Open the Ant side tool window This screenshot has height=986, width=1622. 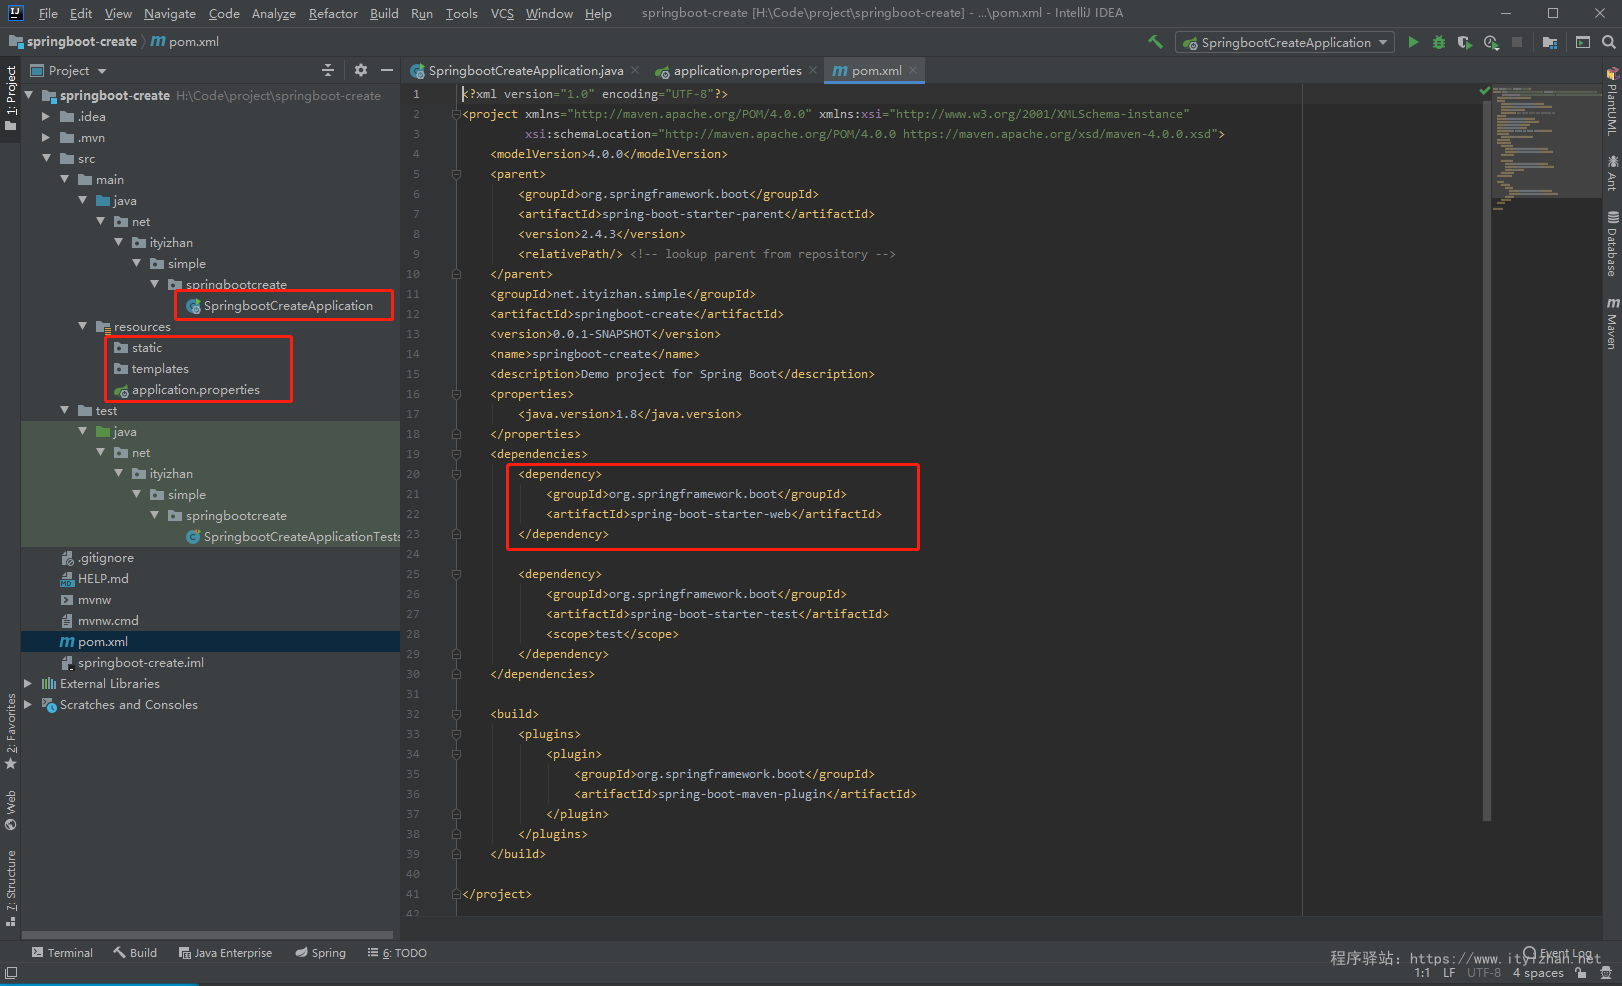tap(1612, 172)
